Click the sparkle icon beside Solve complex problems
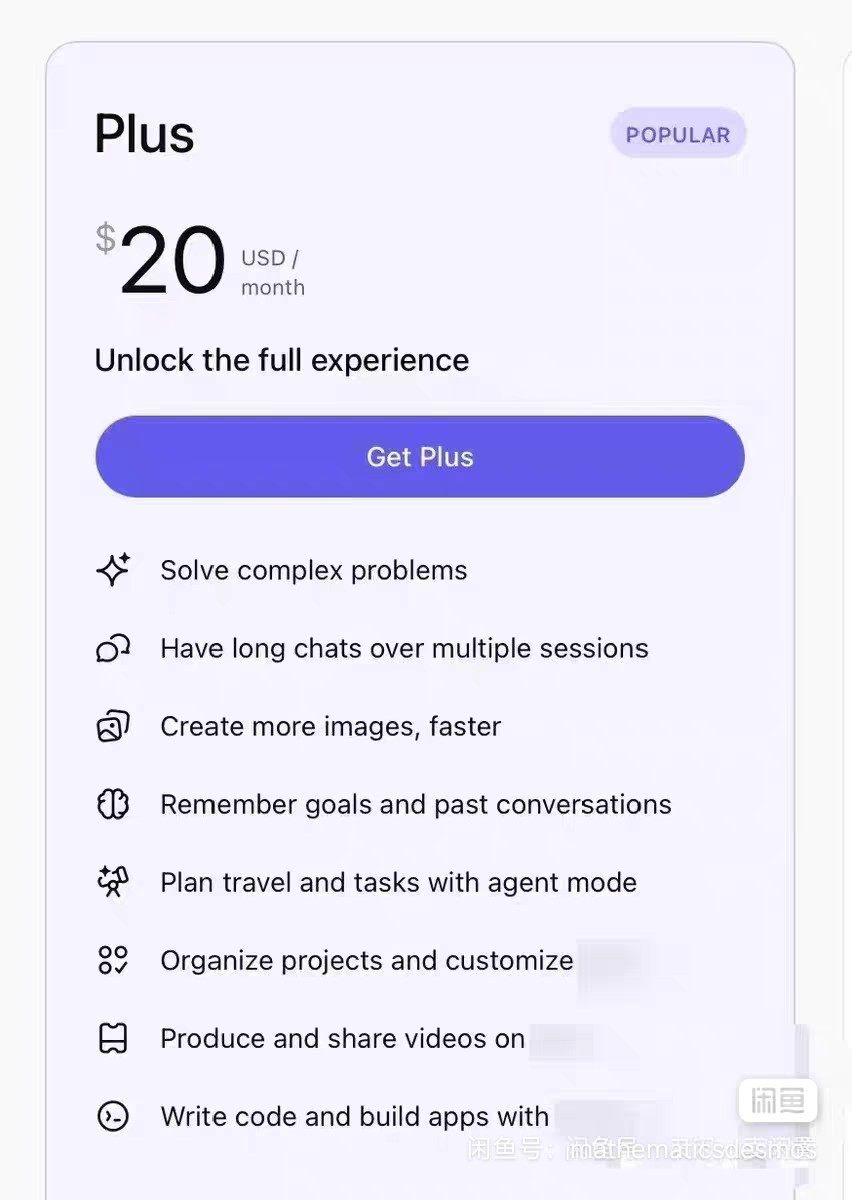Screen dimensions: 852x1200 pyautogui.click(x=113, y=570)
